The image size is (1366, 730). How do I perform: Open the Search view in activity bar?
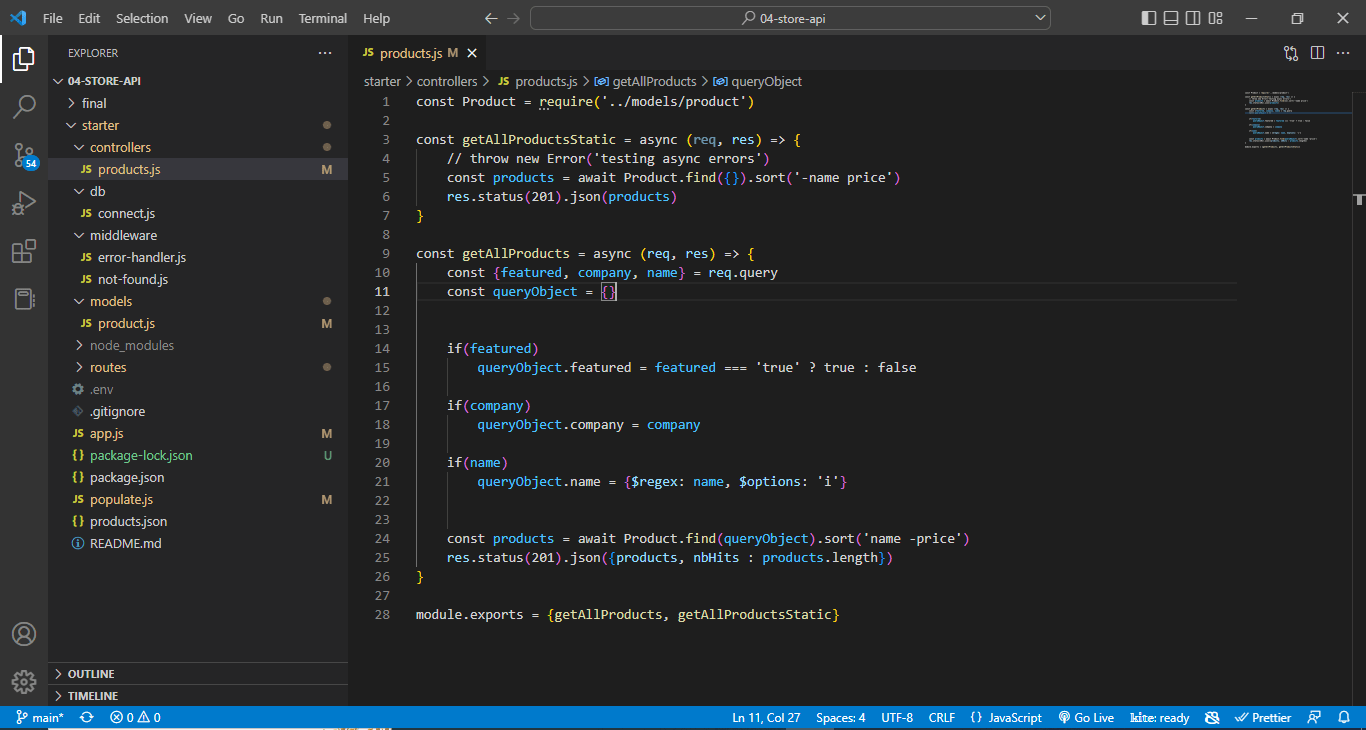(x=24, y=106)
